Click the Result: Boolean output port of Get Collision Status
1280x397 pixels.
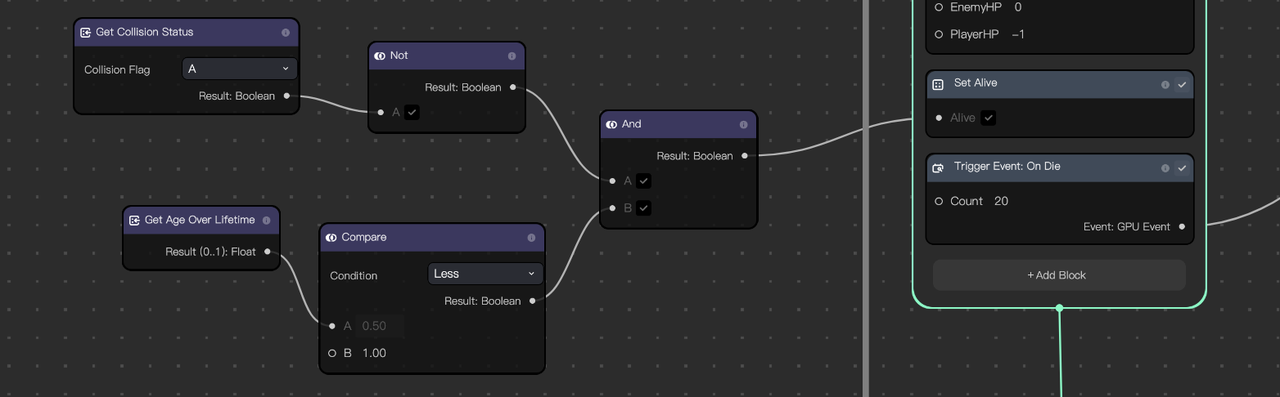(287, 96)
